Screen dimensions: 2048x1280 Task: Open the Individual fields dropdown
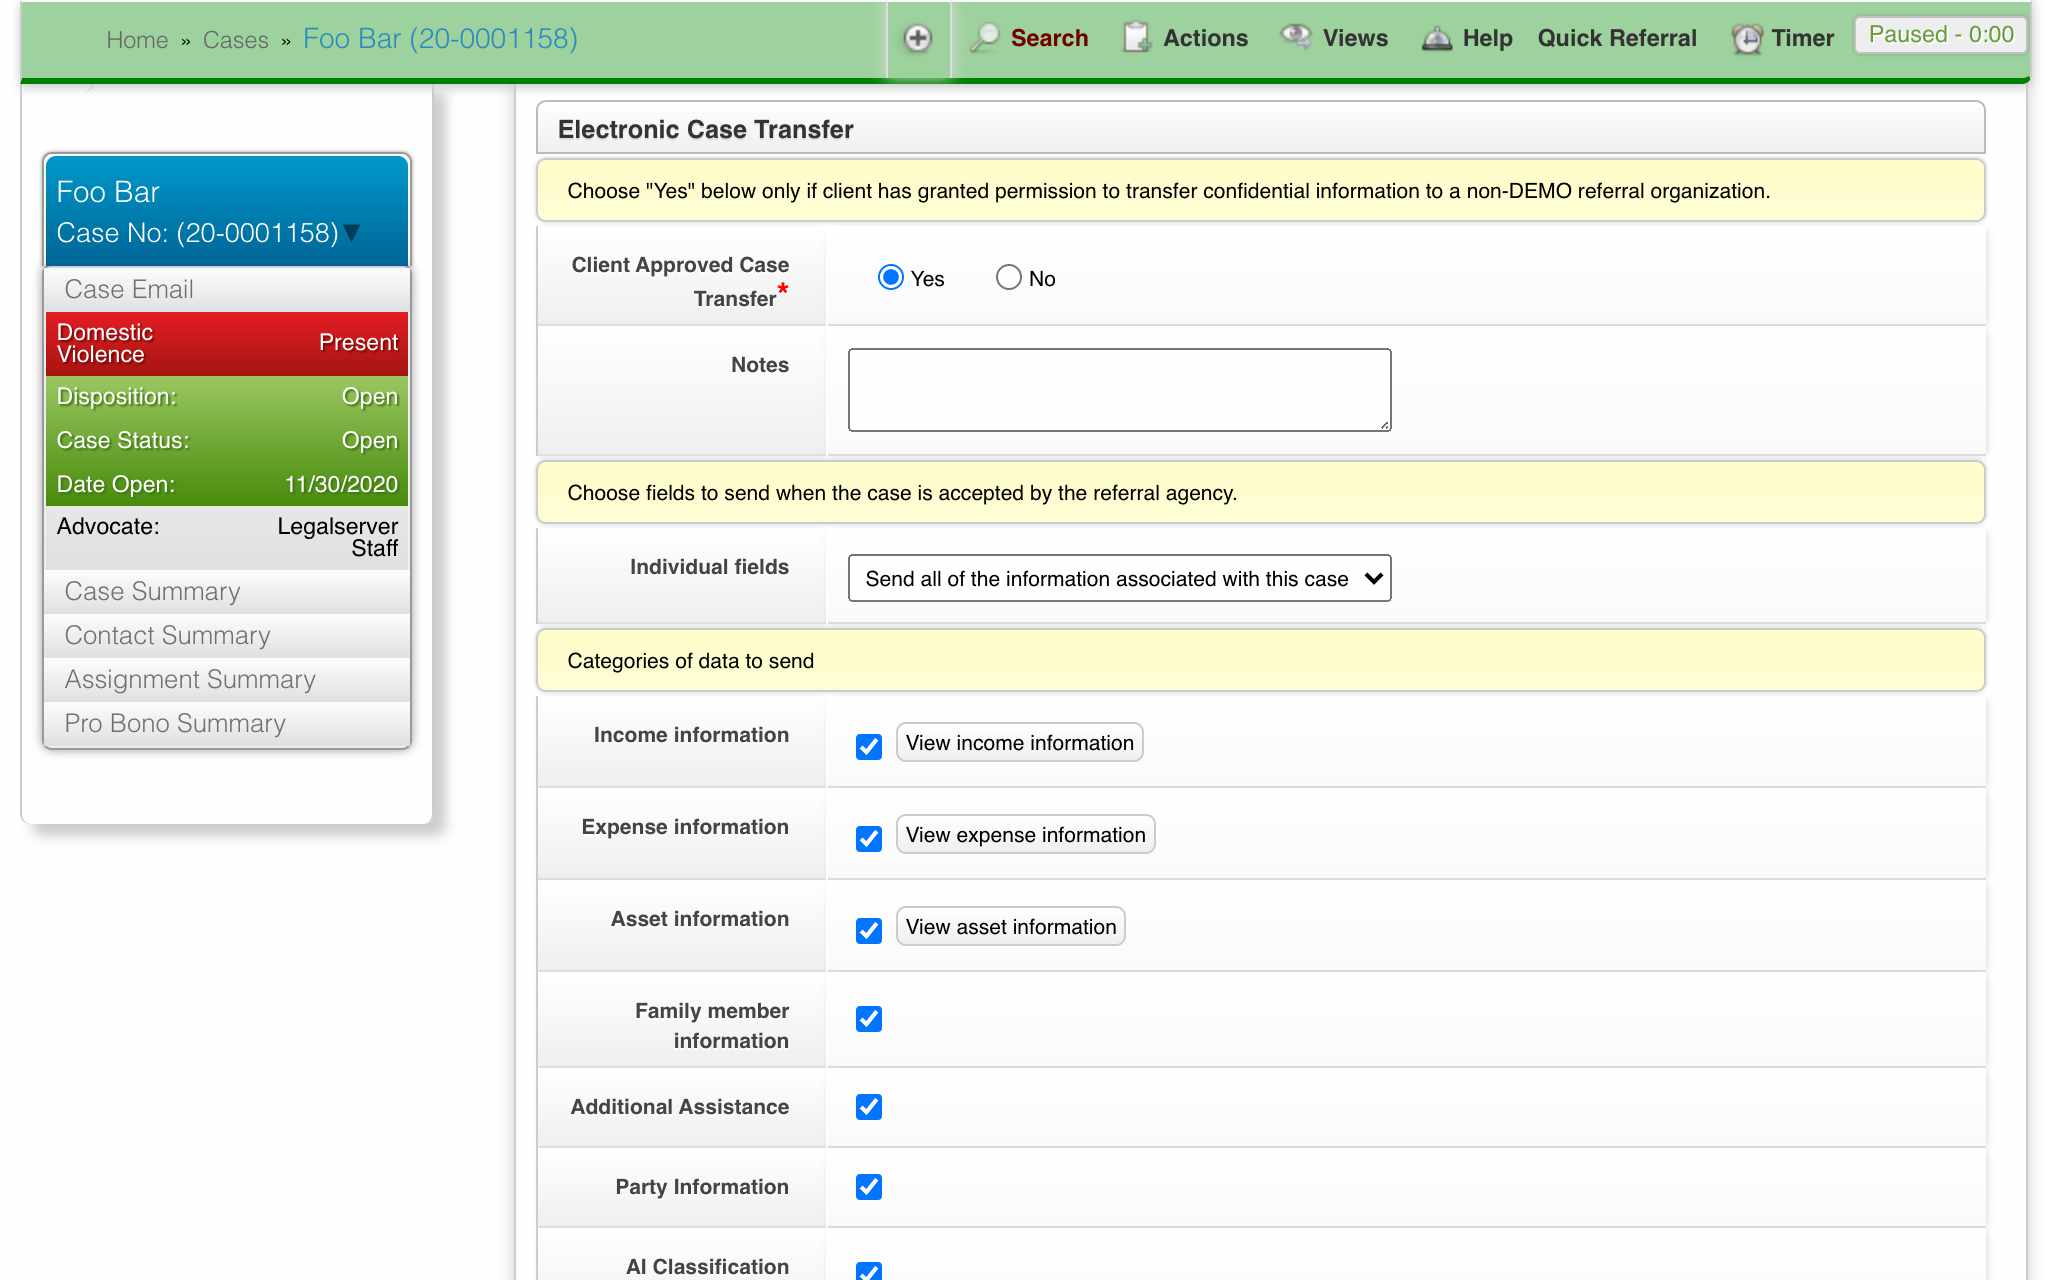tap(1119, 578)
